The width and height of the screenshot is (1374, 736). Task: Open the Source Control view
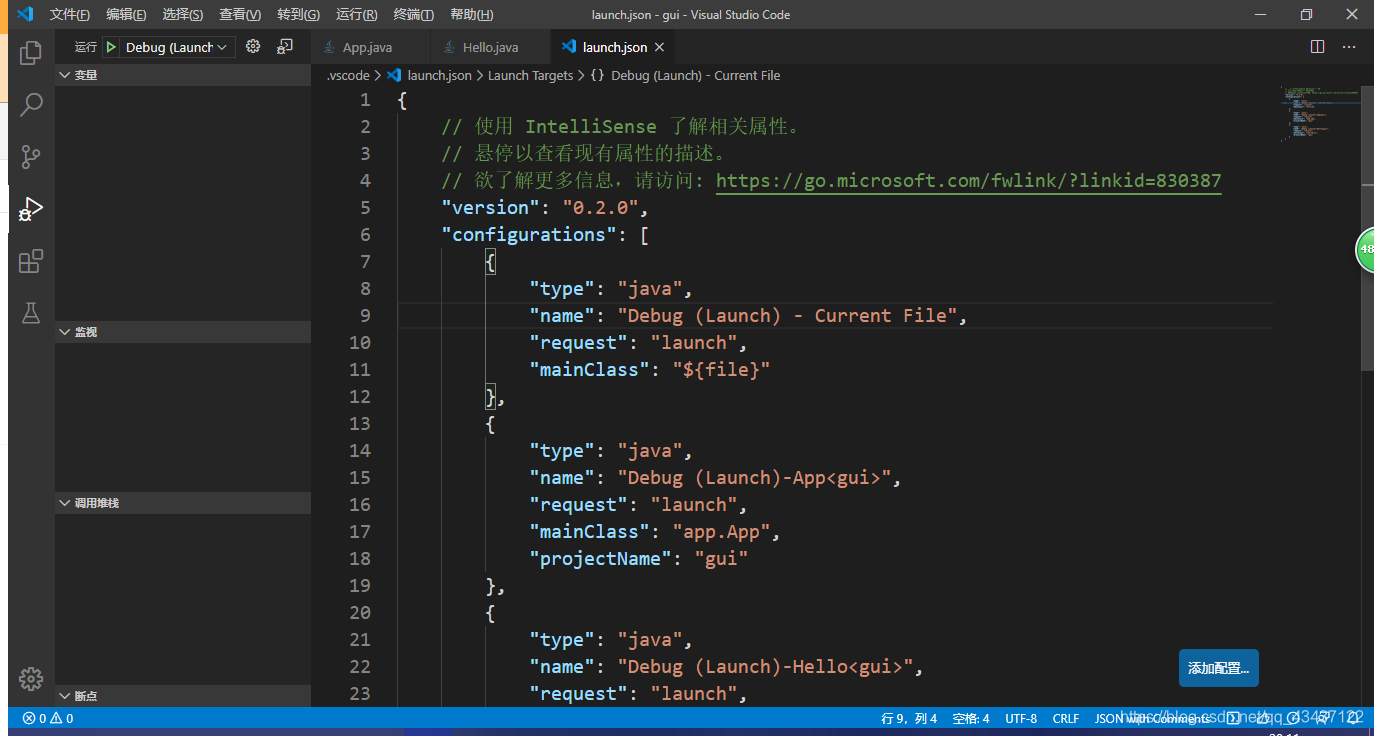point(30,156)
